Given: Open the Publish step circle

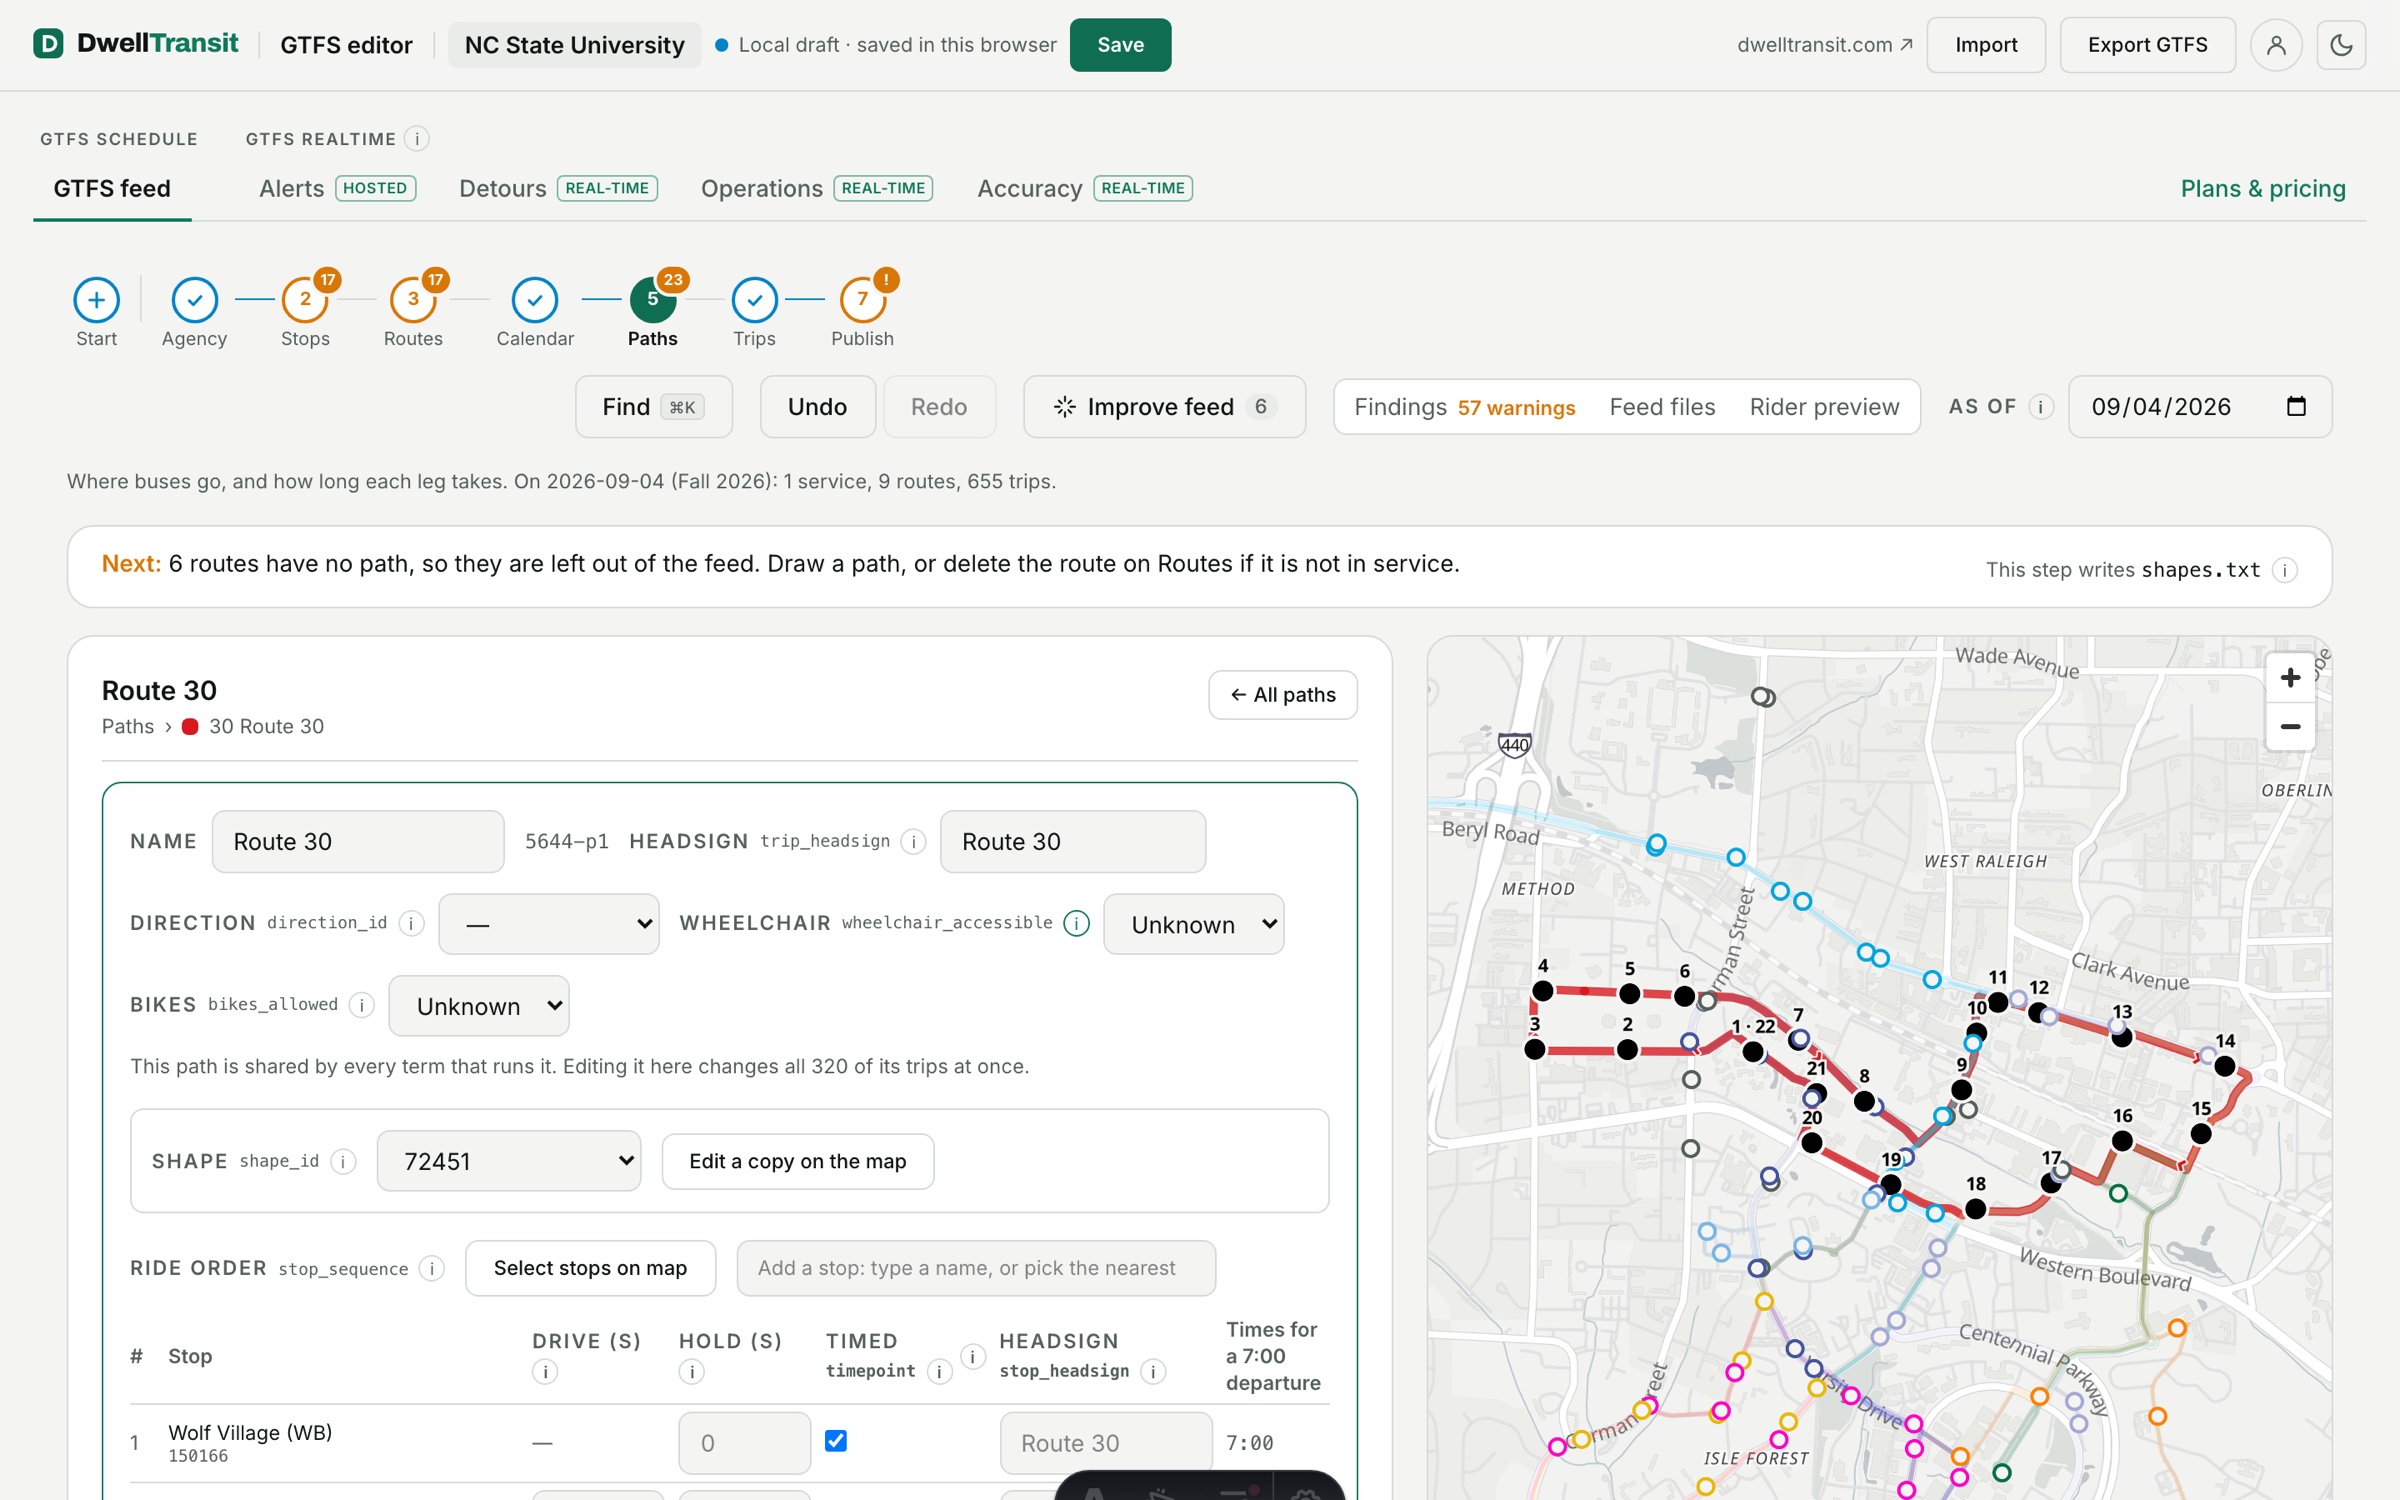Looking at the screenshot, I should pyautogui.click(x=862, y=299).
